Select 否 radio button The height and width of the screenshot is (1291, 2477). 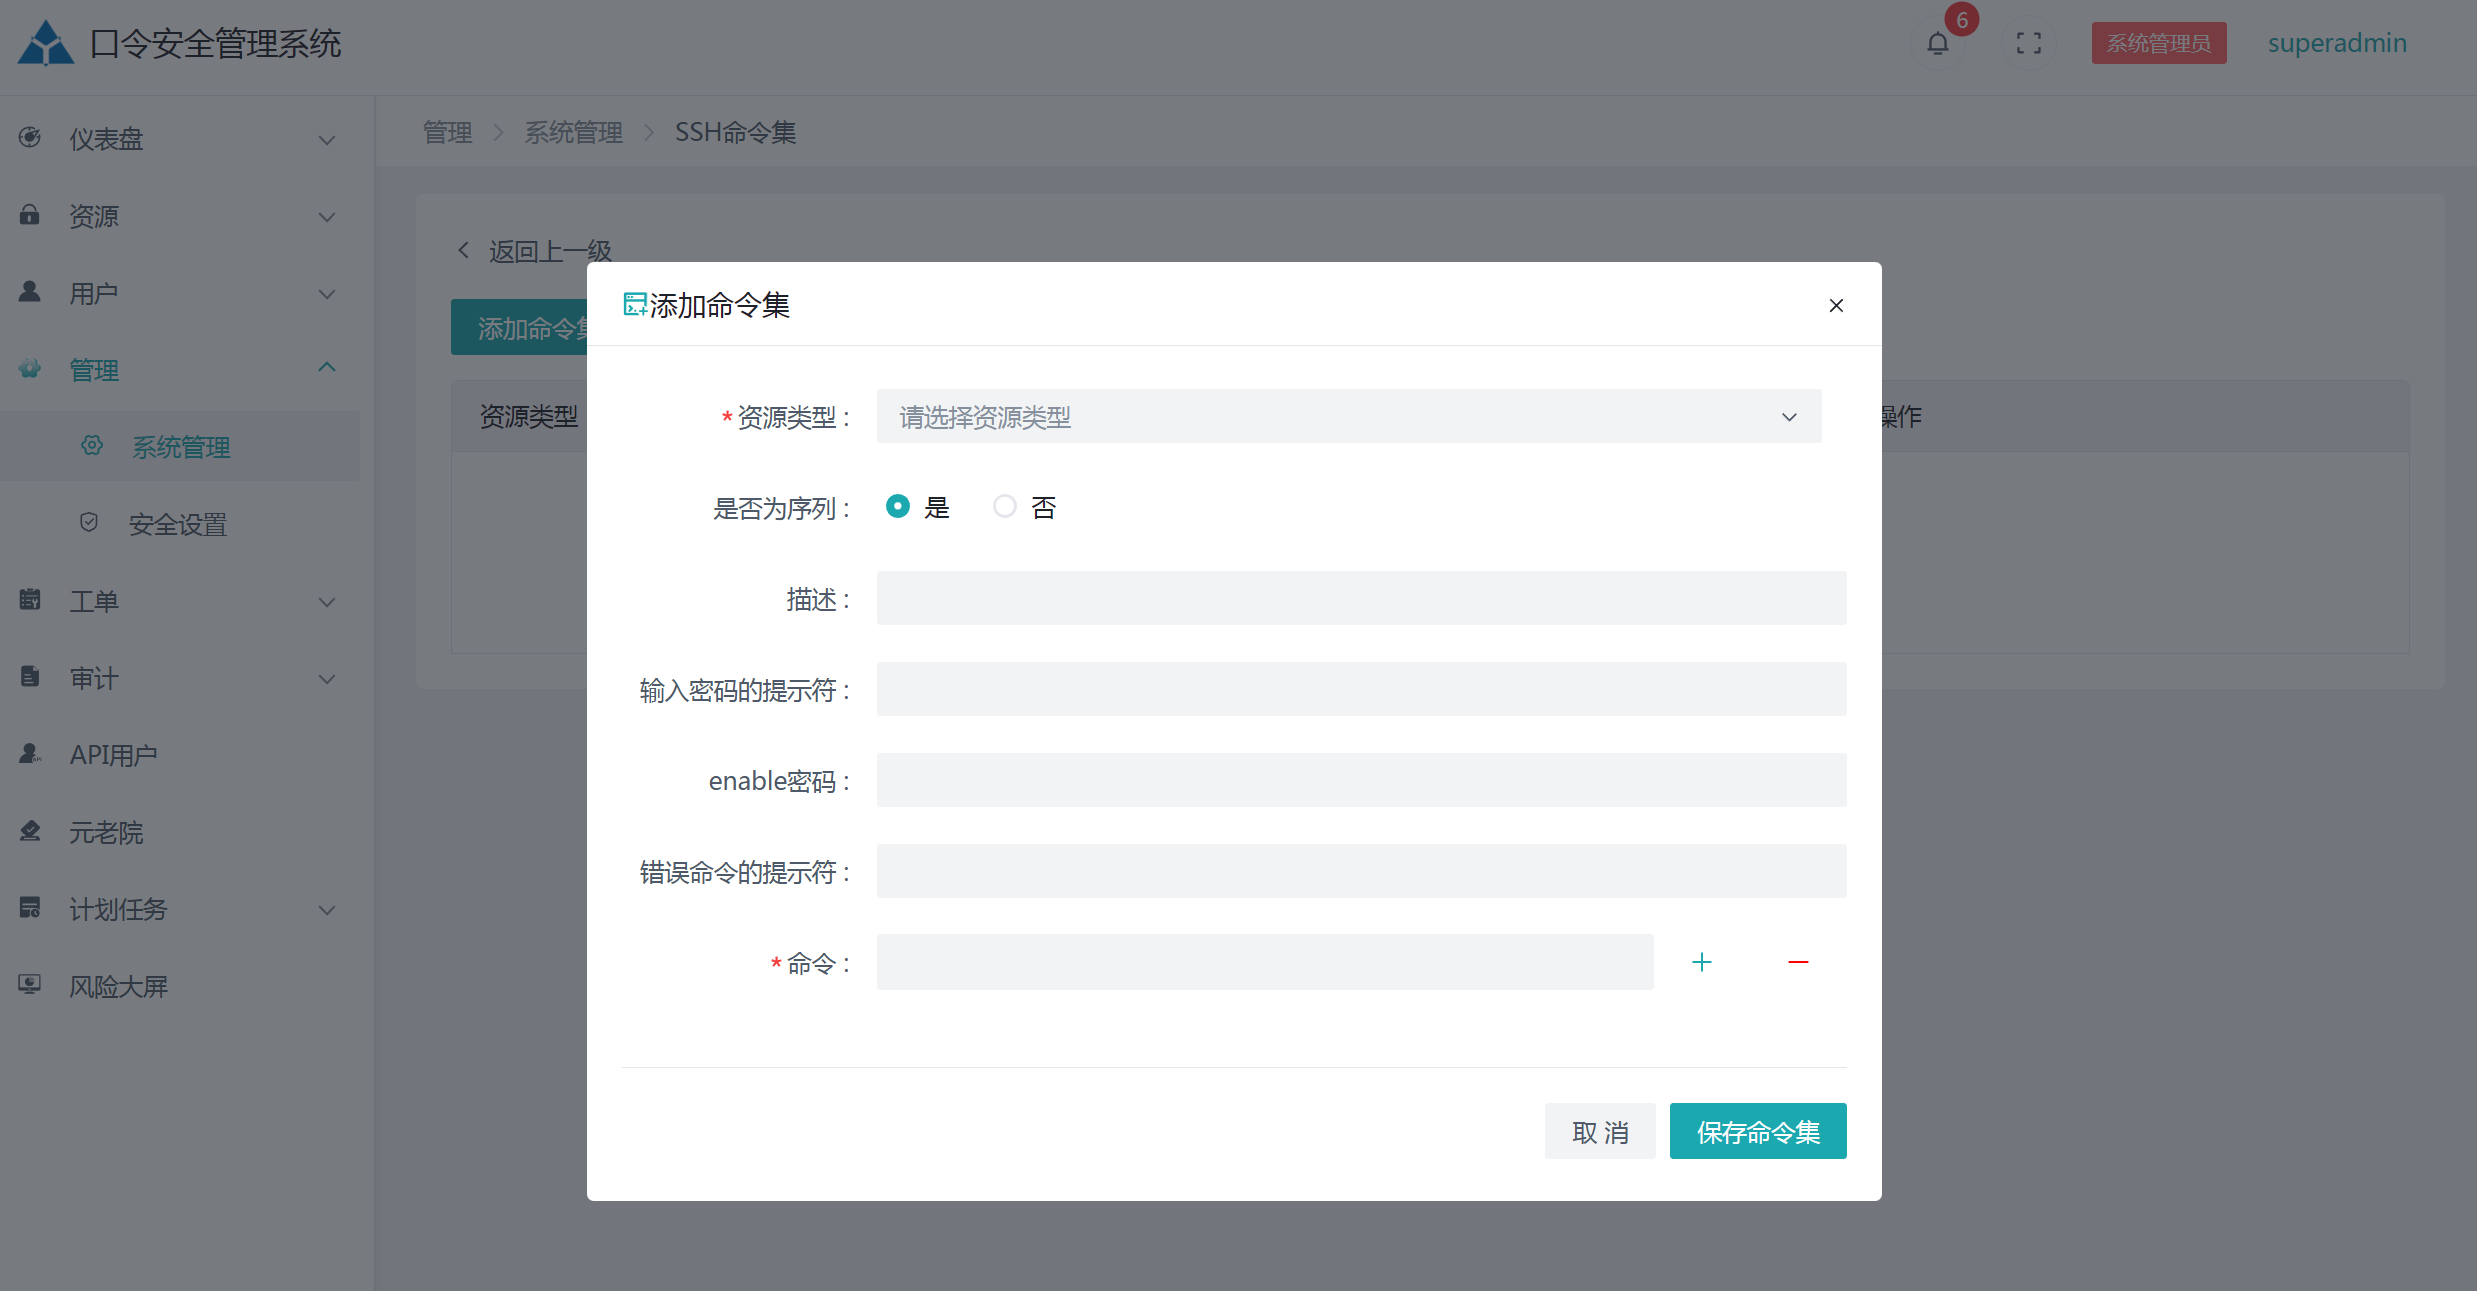[1004, 507]
